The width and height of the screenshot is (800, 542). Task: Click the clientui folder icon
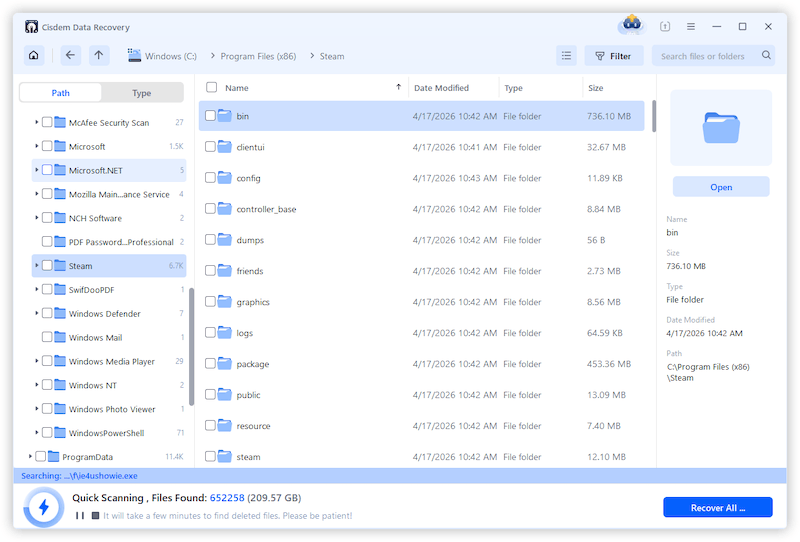click(x=224, y=146)
